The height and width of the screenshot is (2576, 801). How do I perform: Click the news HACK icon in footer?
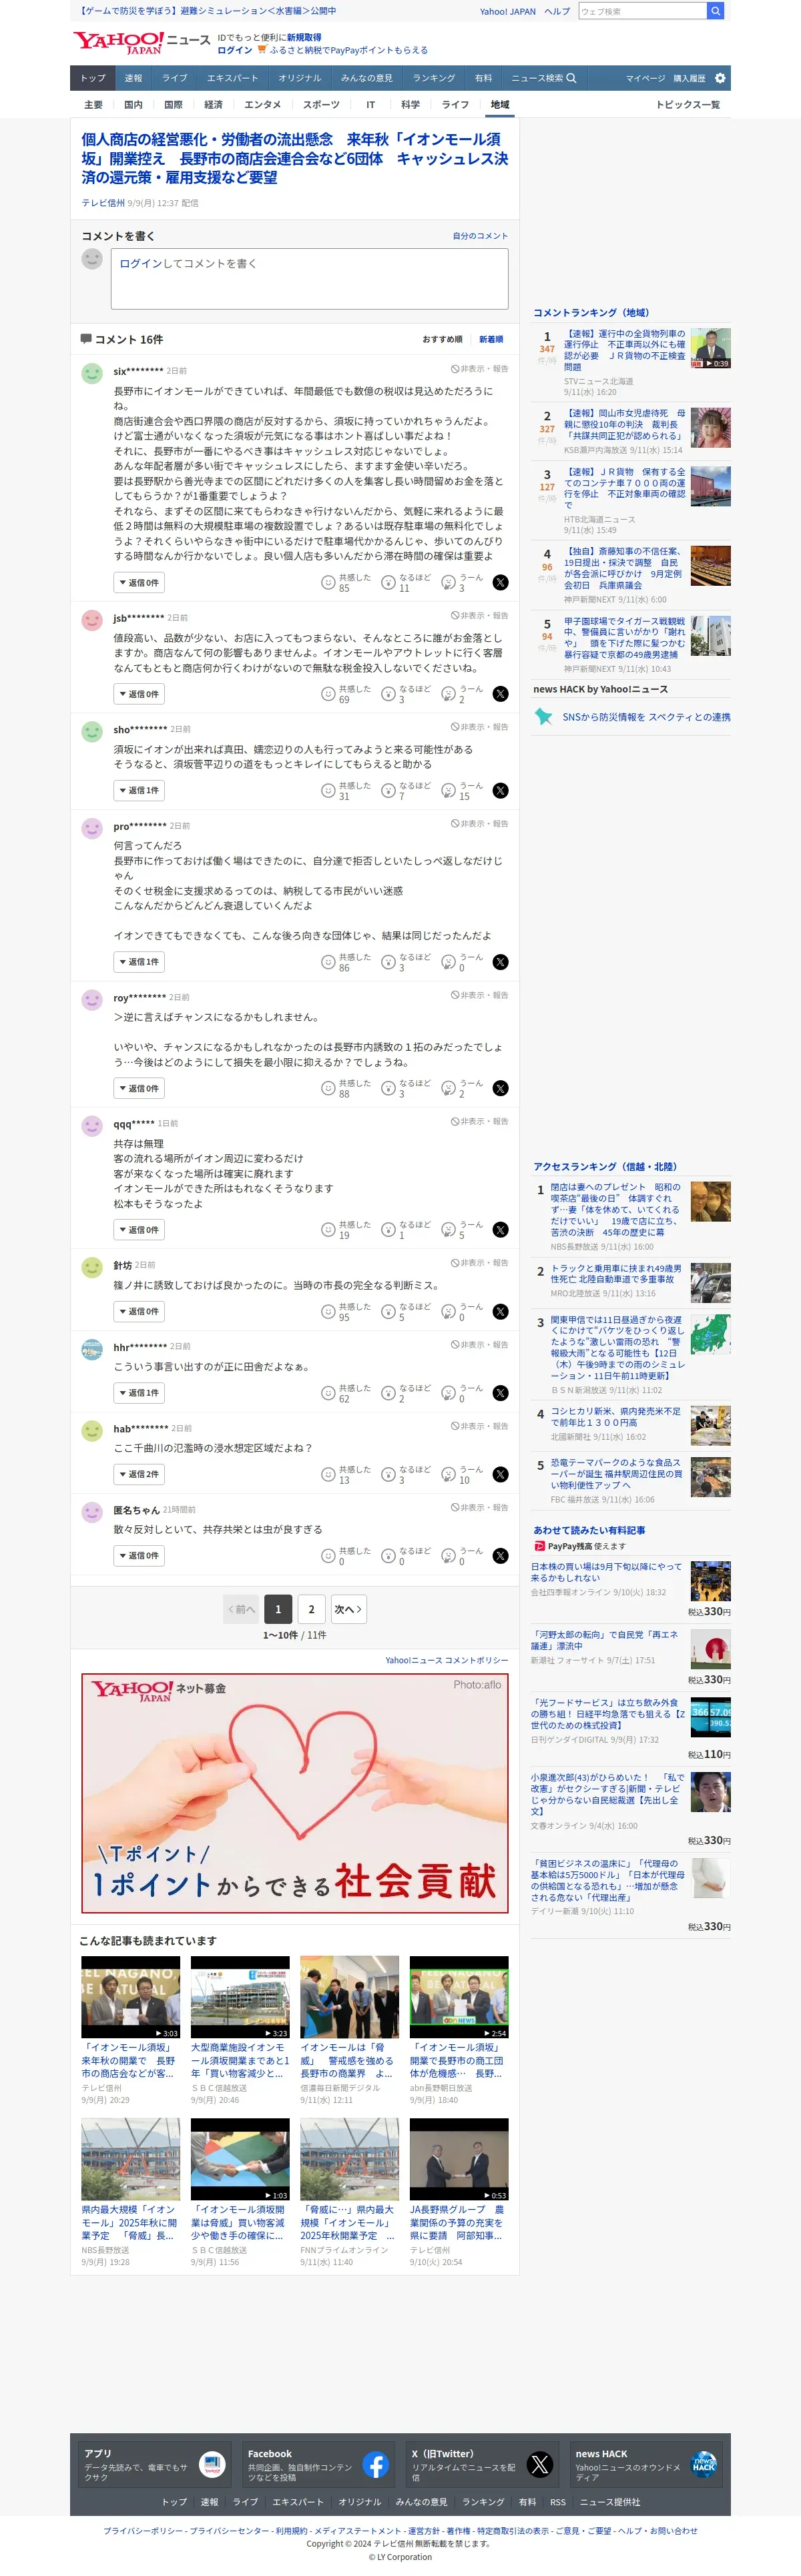[704, 2465]
